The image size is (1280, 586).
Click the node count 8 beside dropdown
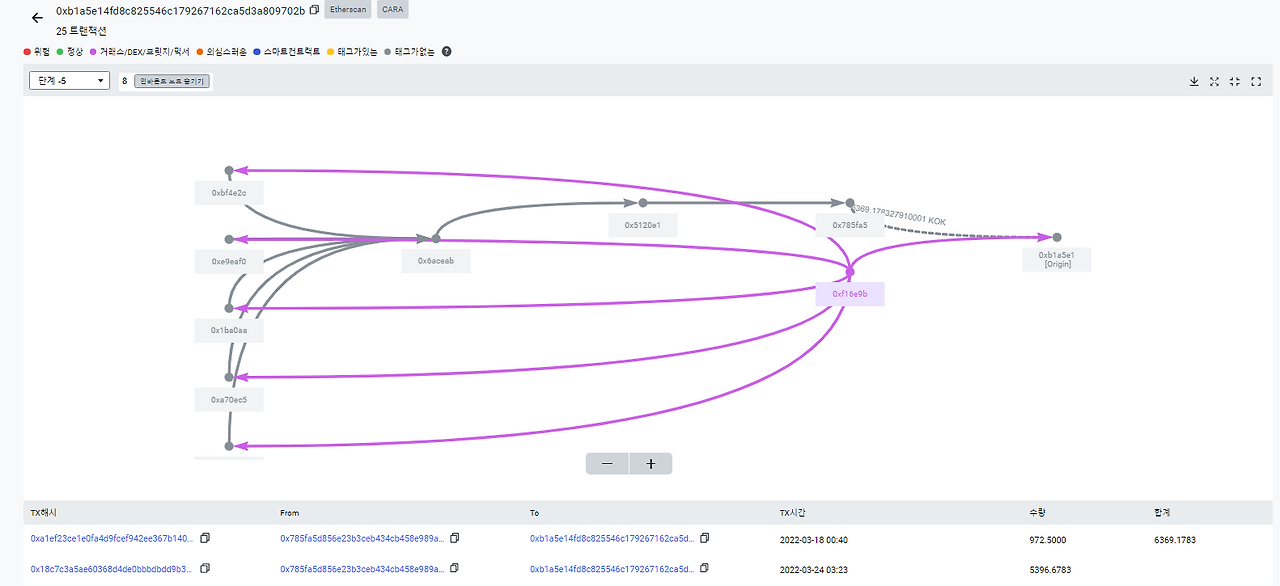pyautogui.click(x=125, y=81)
